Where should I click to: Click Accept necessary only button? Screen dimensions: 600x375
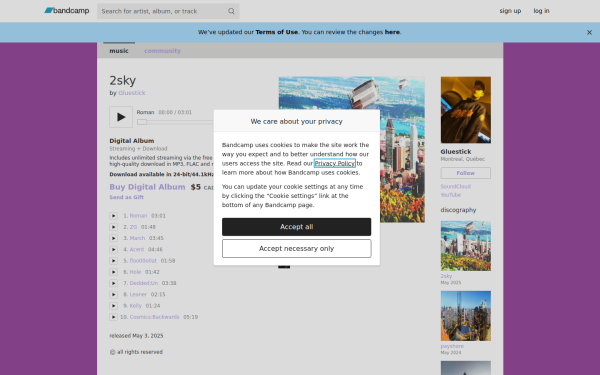pos(297,249)
